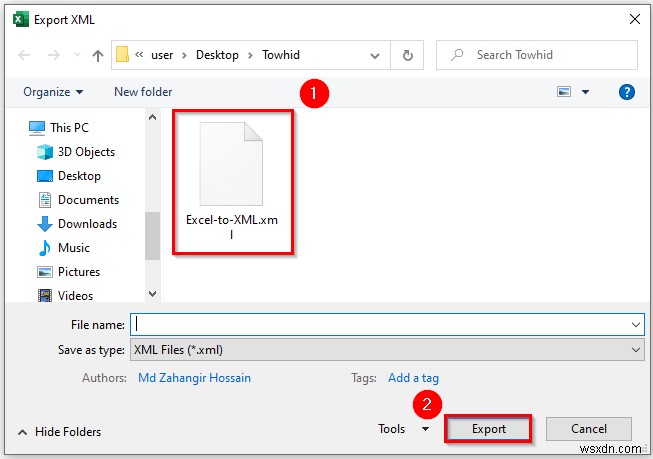
Task: Open recent locations dropdown arrow
Action: [x=77, y=55]
